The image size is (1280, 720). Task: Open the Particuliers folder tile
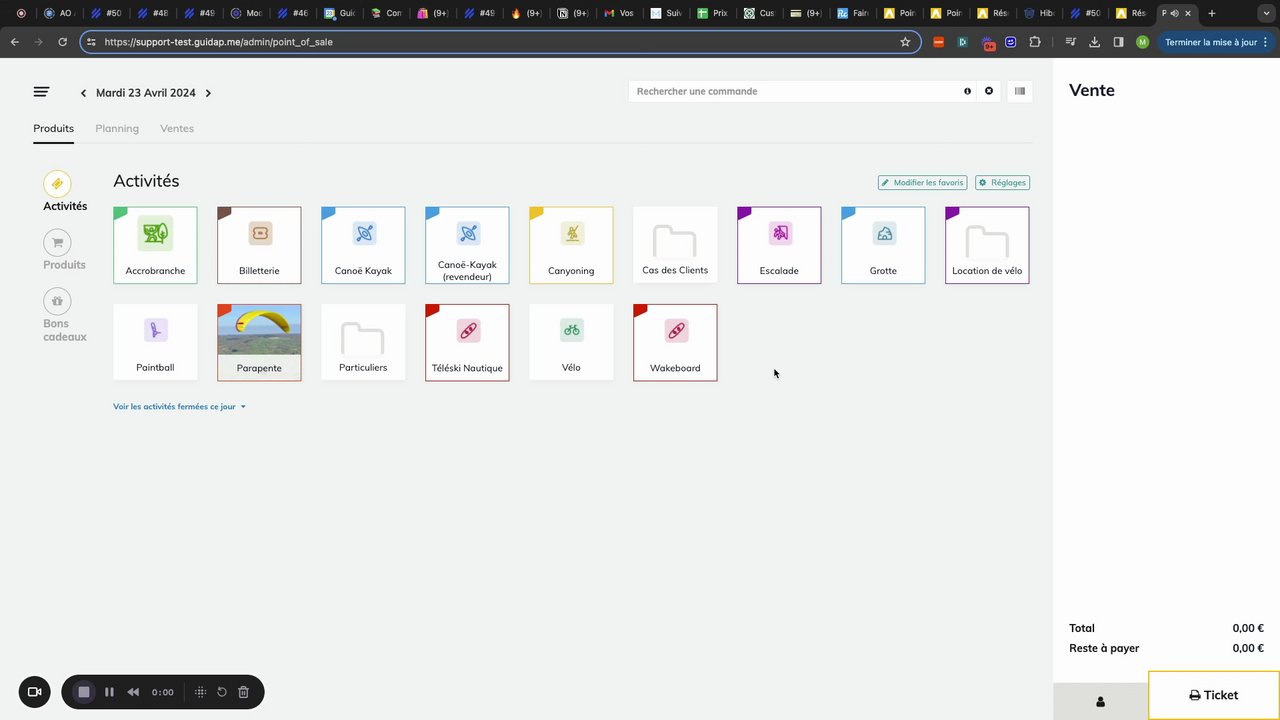click(363, 342)
